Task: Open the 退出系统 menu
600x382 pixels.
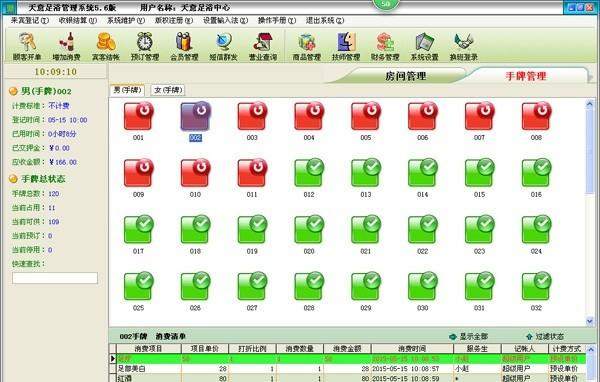Action: 325,21
